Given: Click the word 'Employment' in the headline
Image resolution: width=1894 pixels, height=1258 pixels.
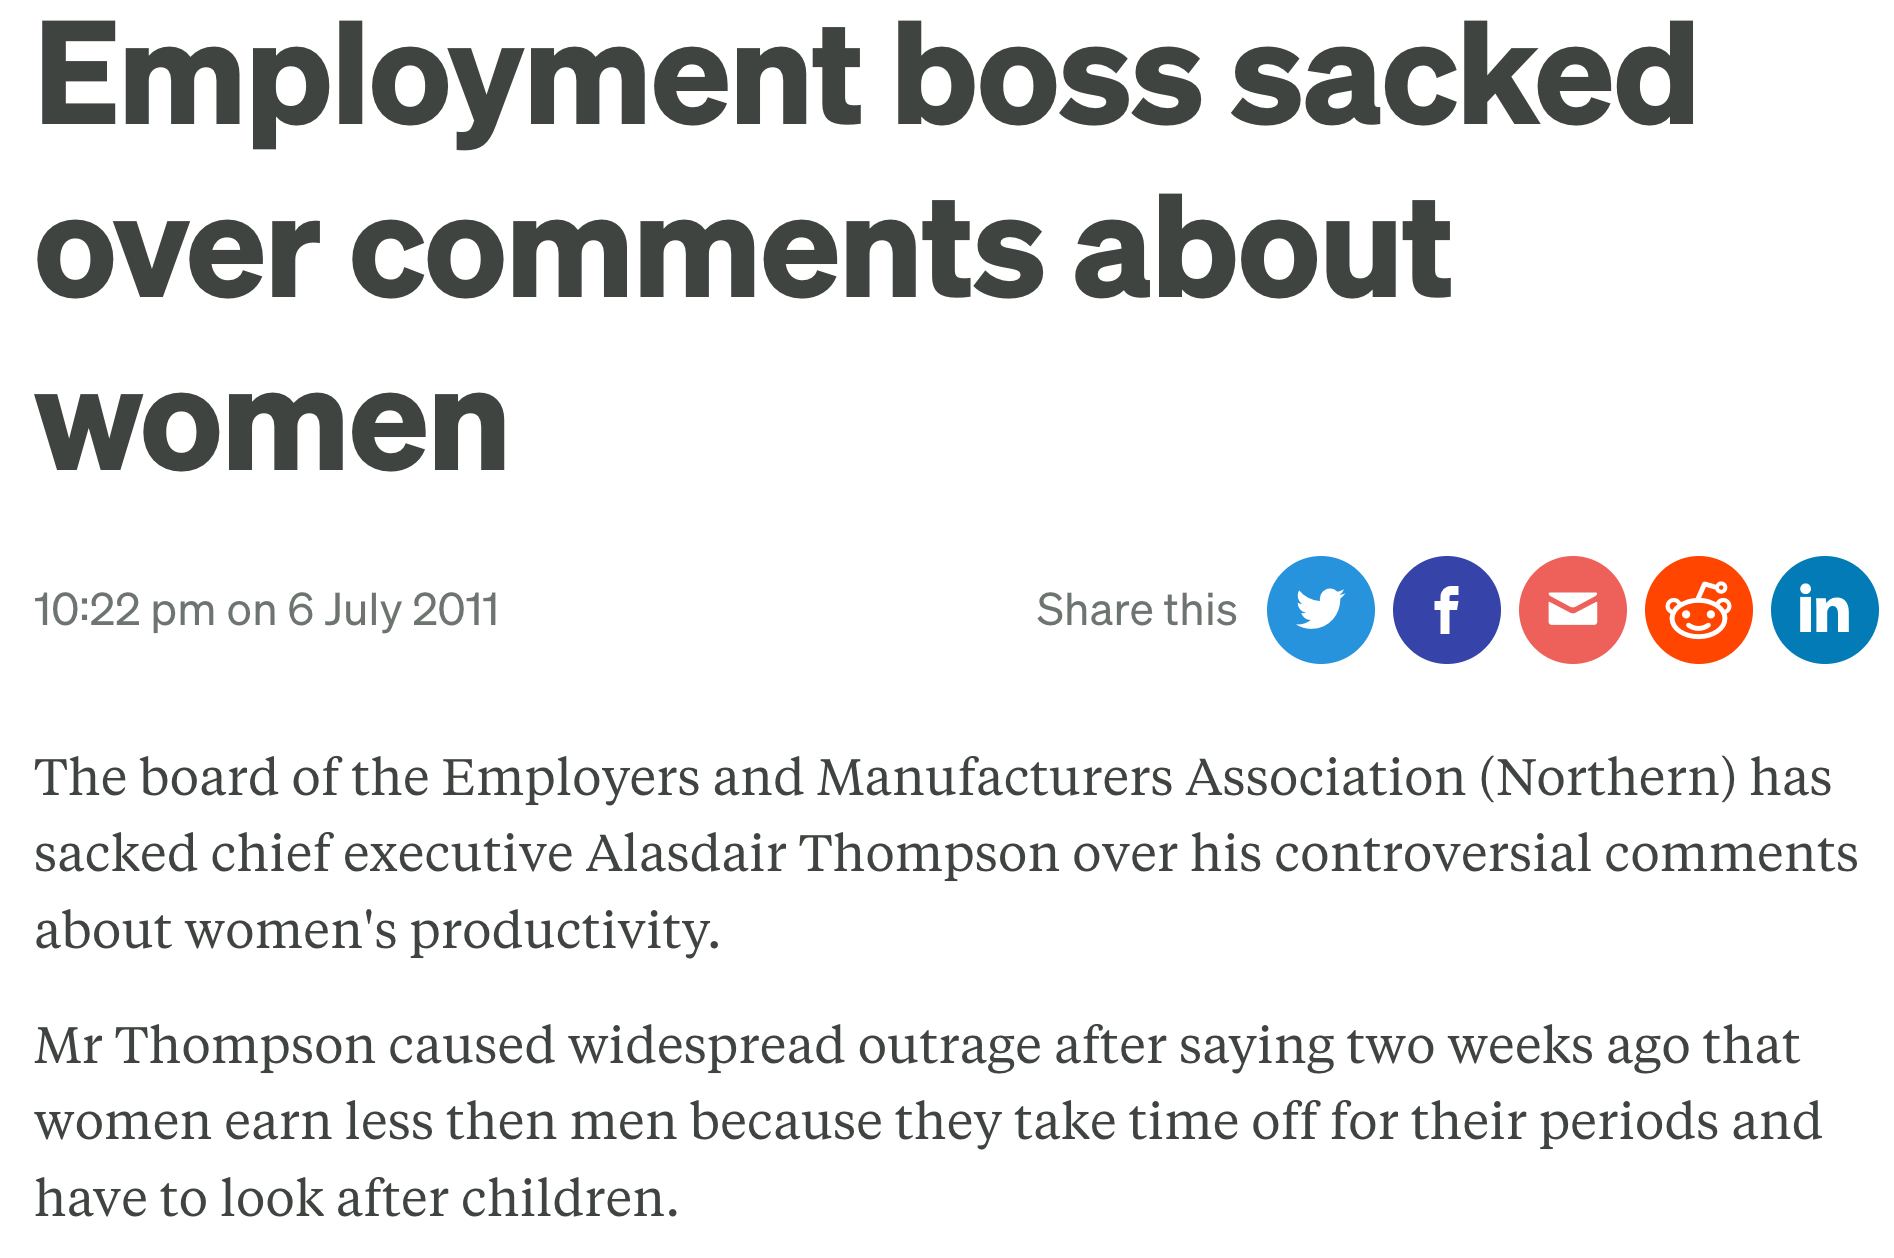Looking at the screenshot, I should pyautogui.click(x=448, y=78).
